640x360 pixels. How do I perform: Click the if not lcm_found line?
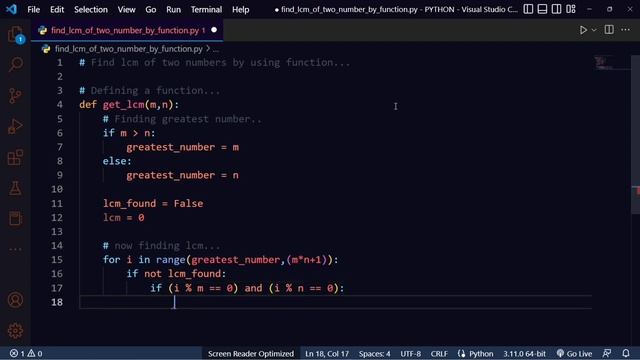[x=176, y=273]
